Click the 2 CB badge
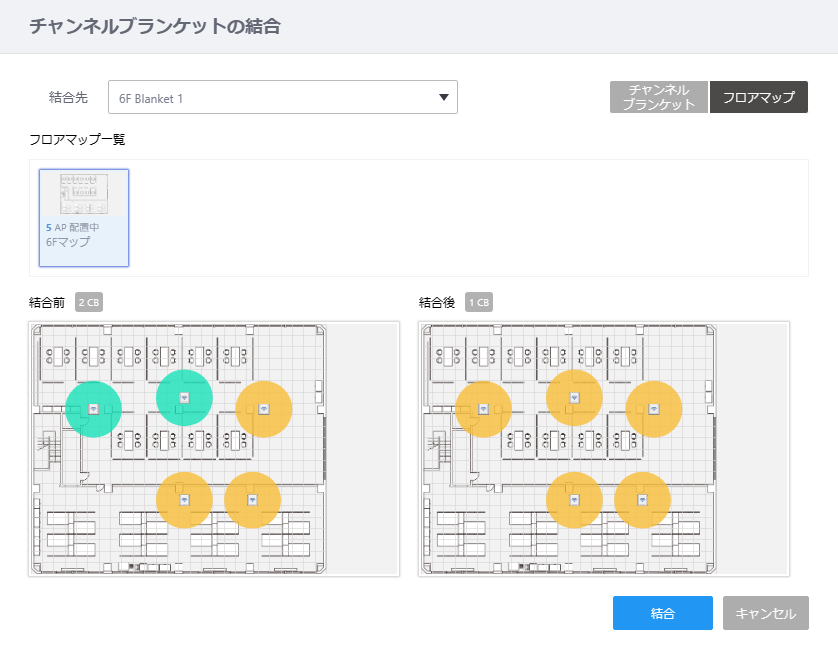The height and width of the screenshot is (649, 838). (89, 302)
